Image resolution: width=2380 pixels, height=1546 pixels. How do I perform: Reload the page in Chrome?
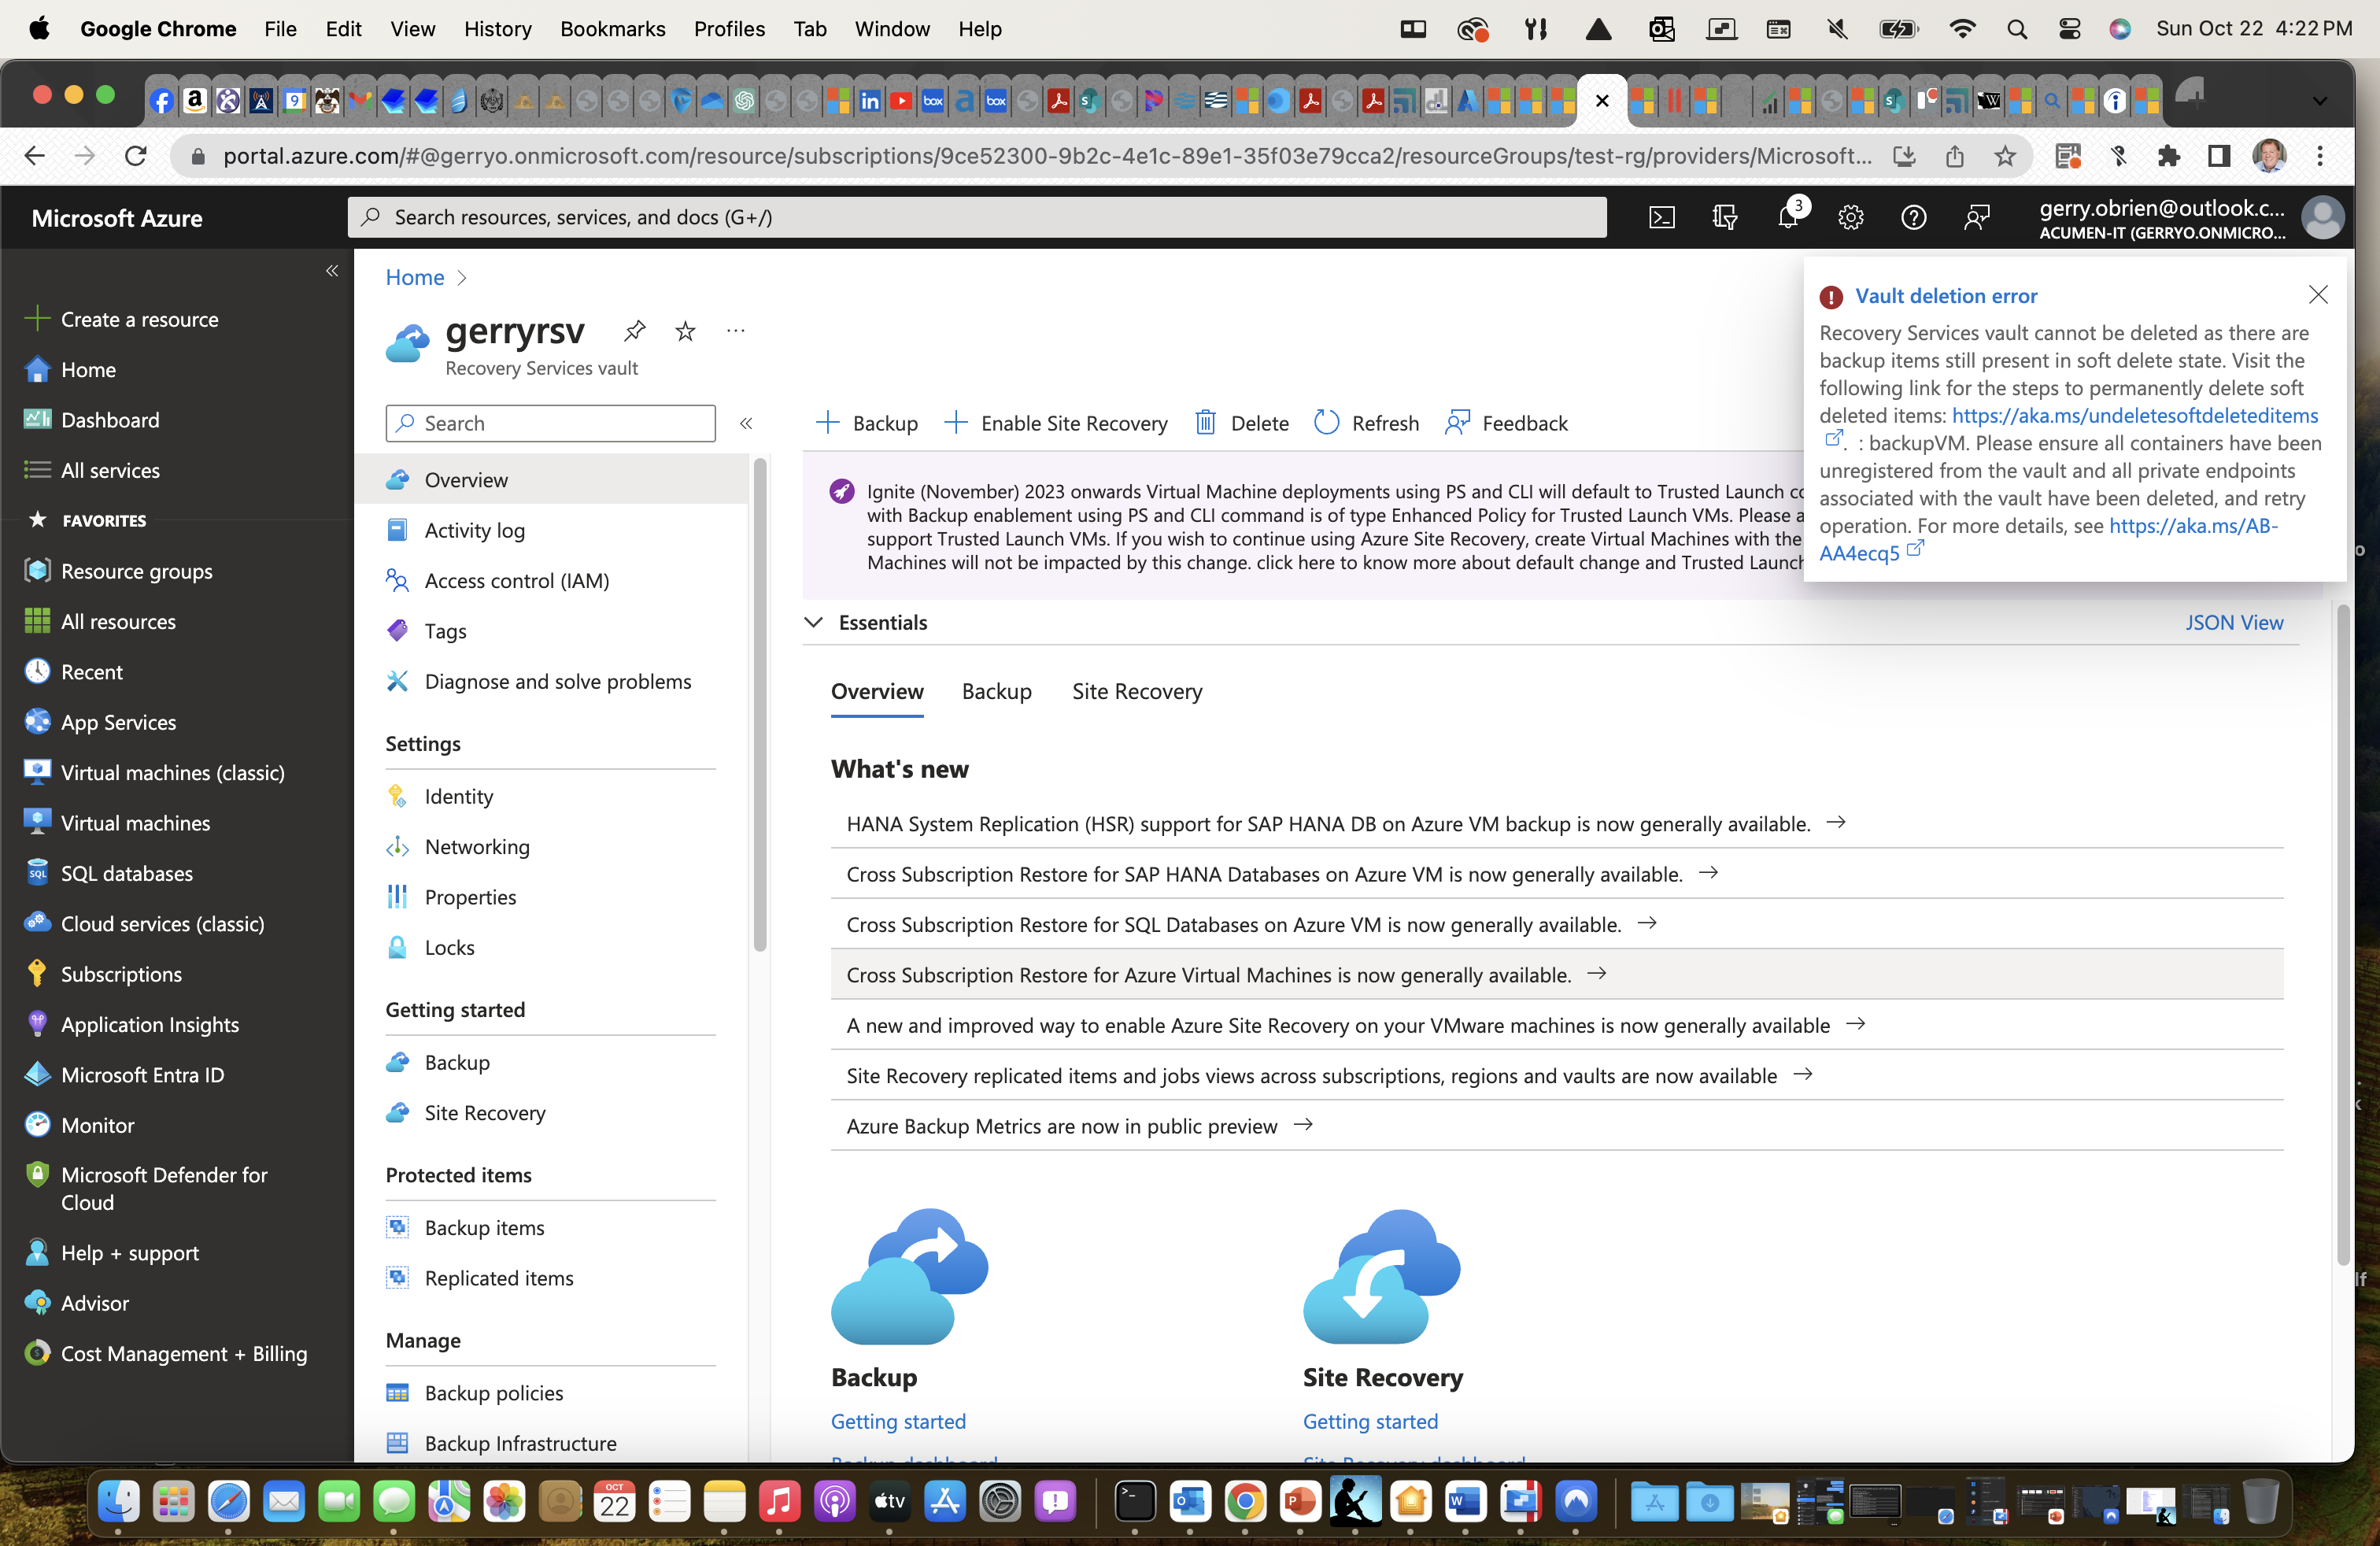pyautogui.click(x=135, y=156)
